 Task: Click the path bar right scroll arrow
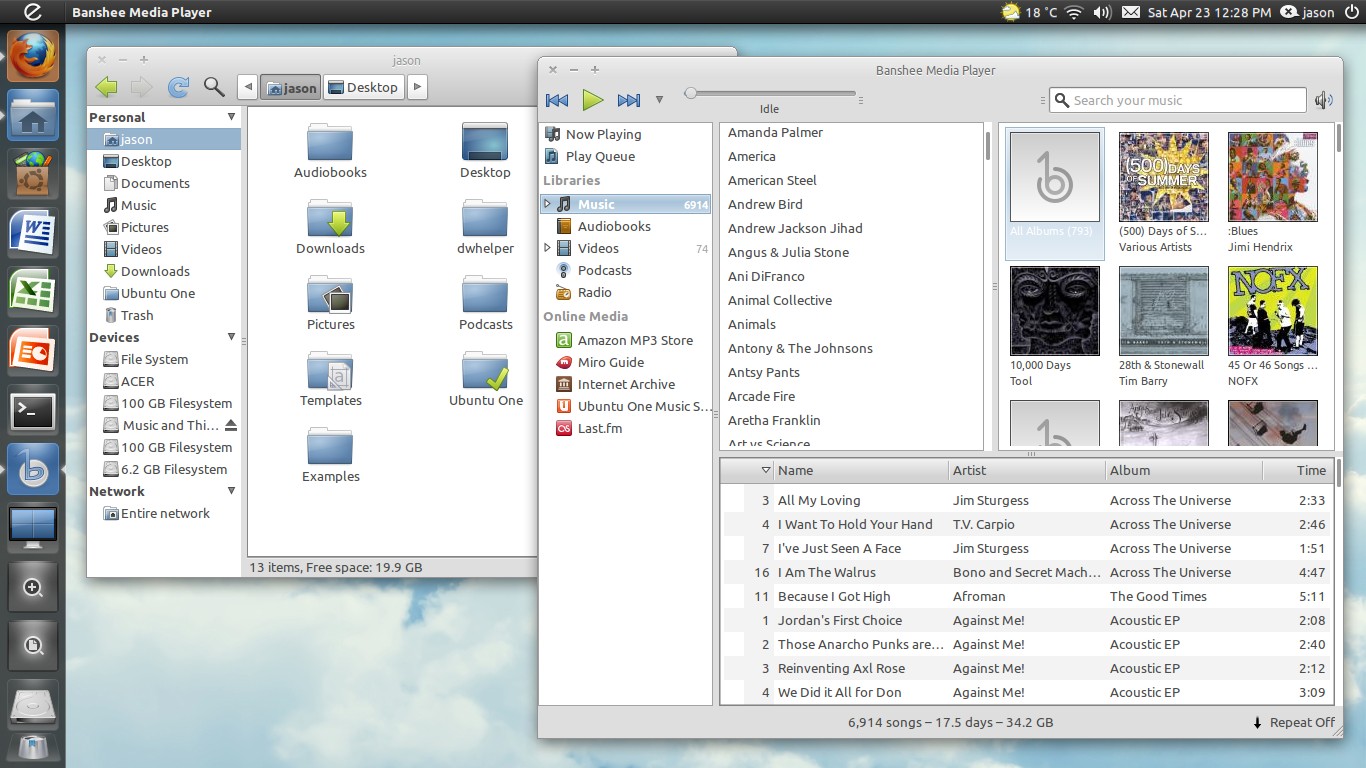[417, 87]
